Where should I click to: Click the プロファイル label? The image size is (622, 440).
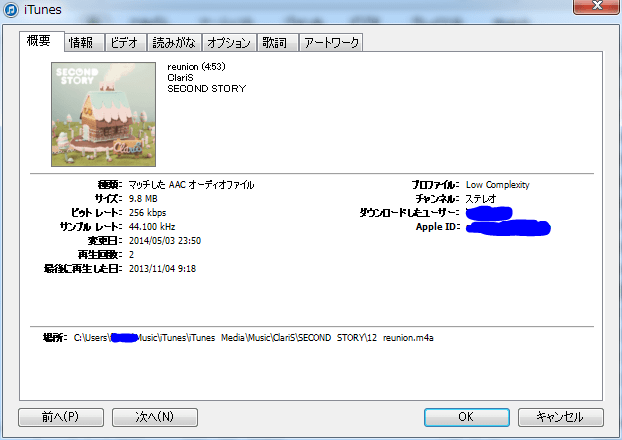(x=436, y=185)
